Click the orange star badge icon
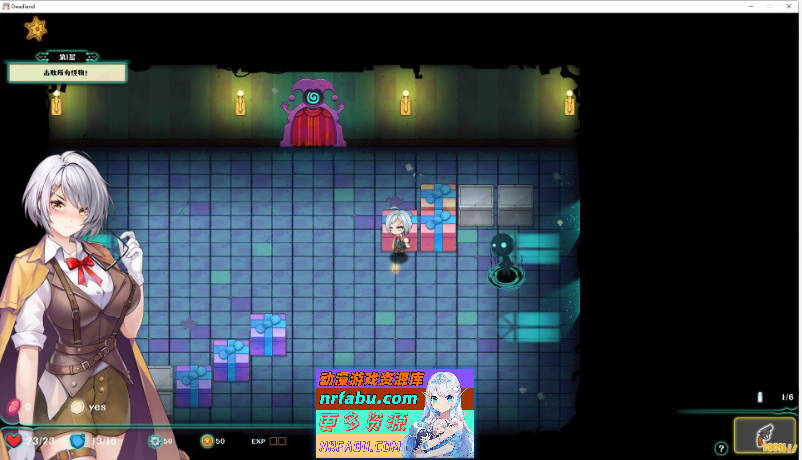802x460 pixels. tap(36, 29)
